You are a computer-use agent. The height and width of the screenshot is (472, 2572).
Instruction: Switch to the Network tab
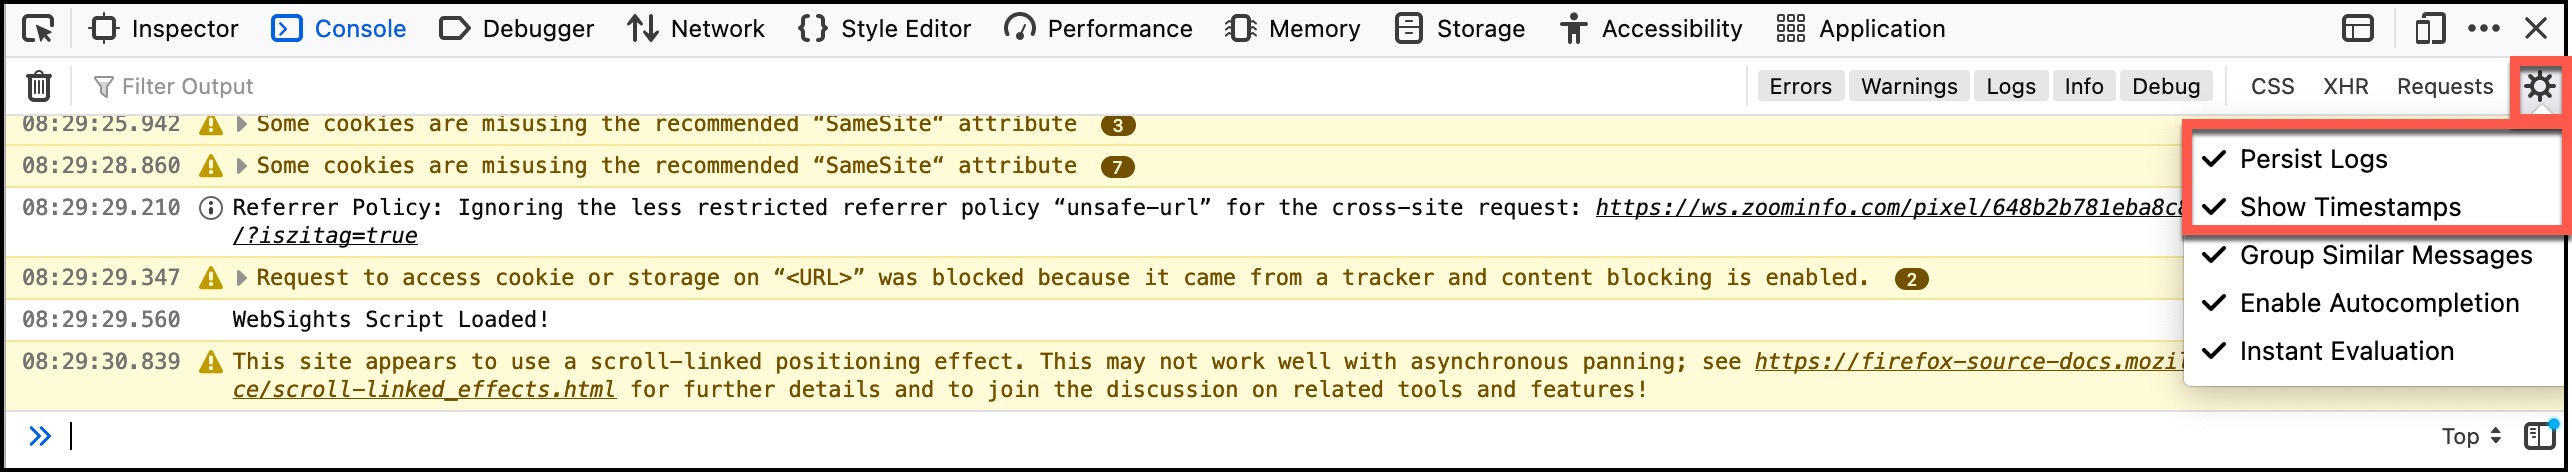[x=696, y=29]
